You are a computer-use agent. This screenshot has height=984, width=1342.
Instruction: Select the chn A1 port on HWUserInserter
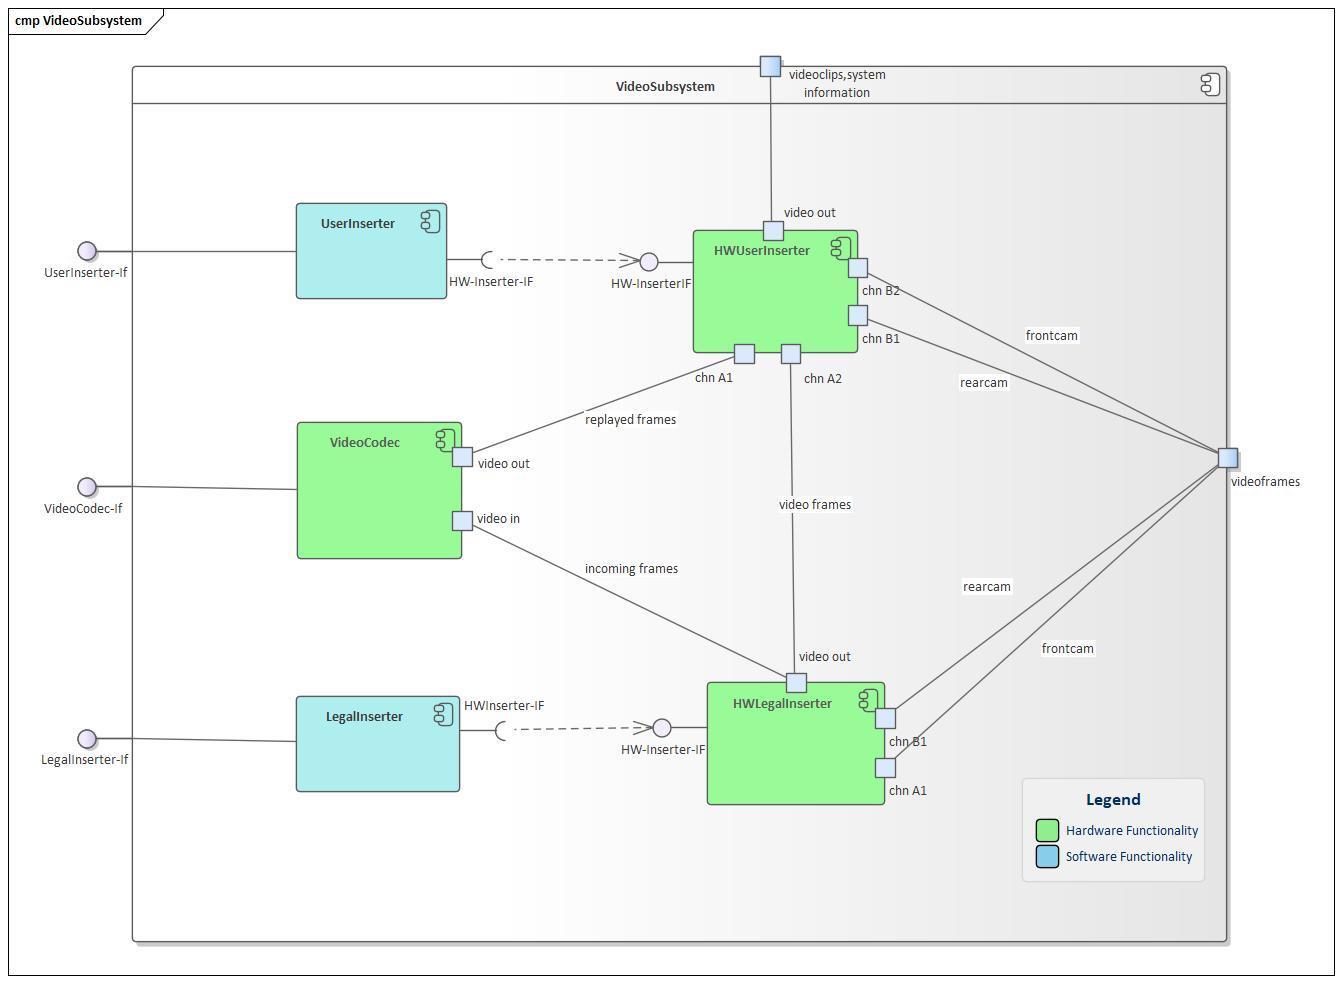(744, 354)
